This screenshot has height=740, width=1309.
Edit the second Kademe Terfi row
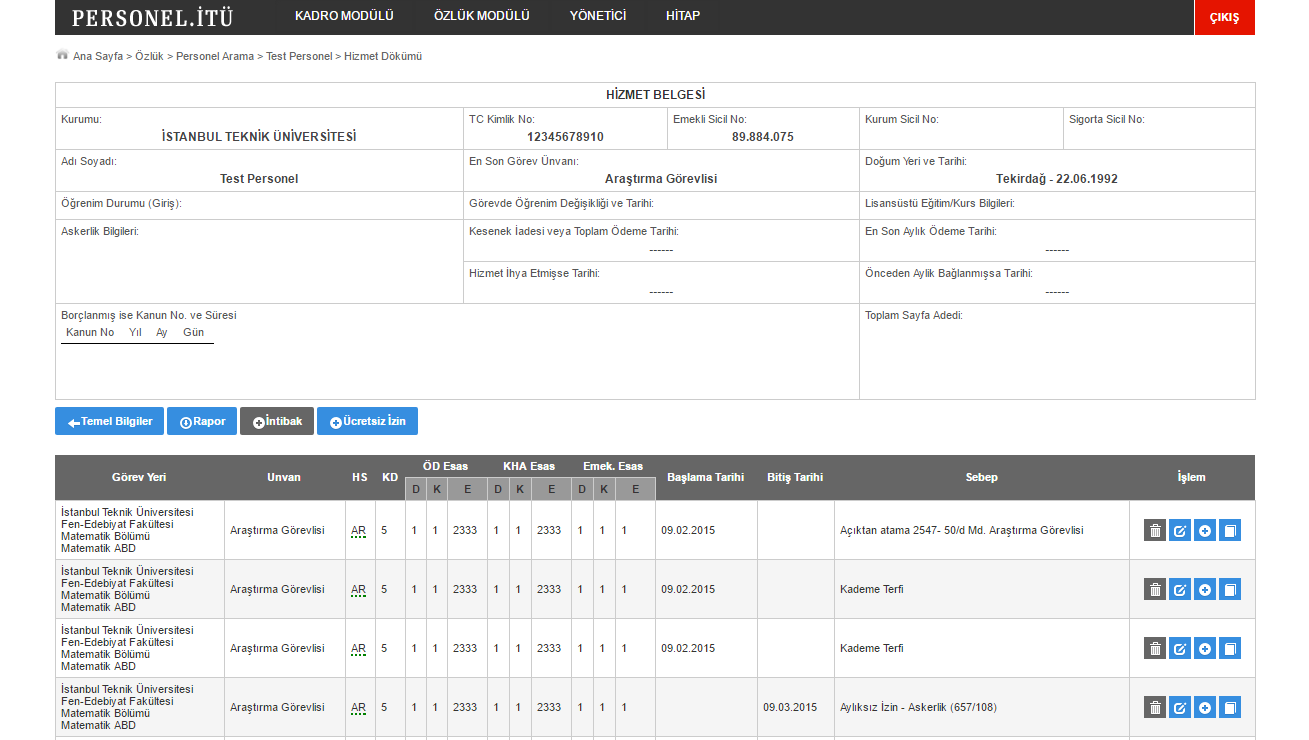(1180, 649)
